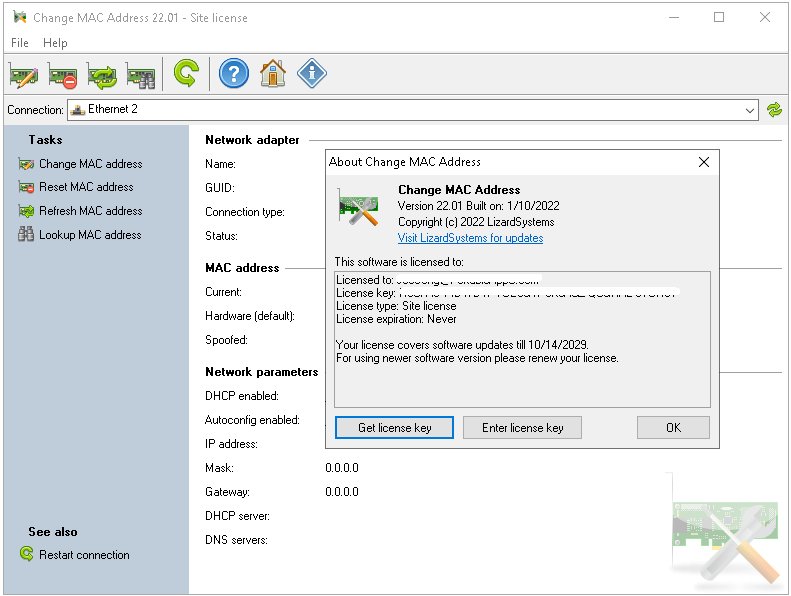Screen dimensions: 791x596
Task: Click the DNS servers label
Action: (236, 540)
